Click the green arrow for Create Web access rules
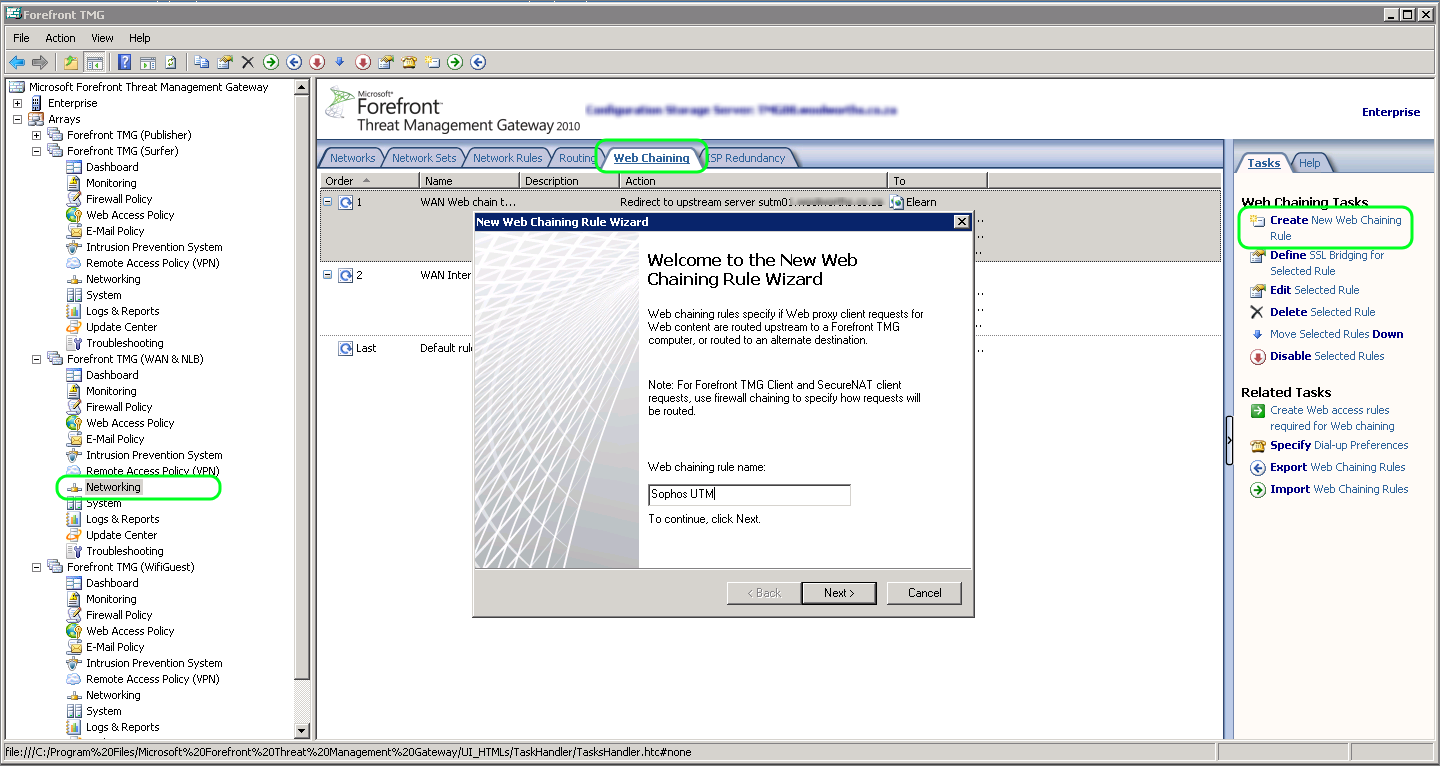The image size is (1440, 766). (1258, 410)
